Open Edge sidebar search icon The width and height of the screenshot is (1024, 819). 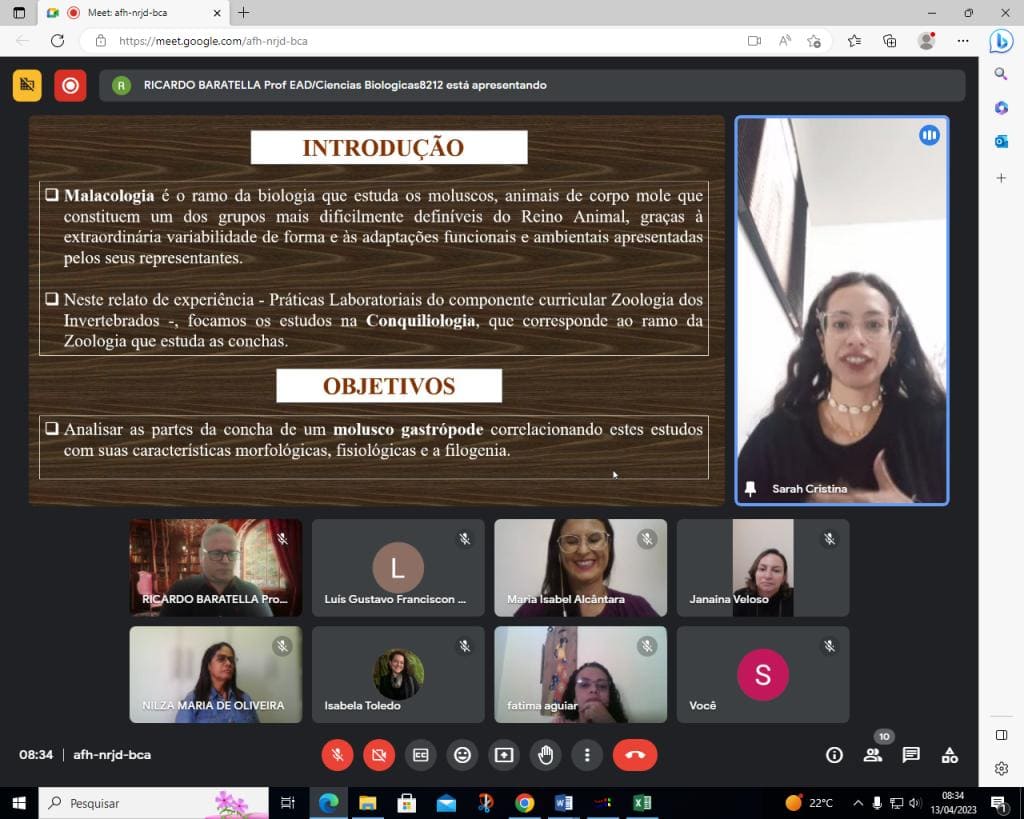(1000, 74)
